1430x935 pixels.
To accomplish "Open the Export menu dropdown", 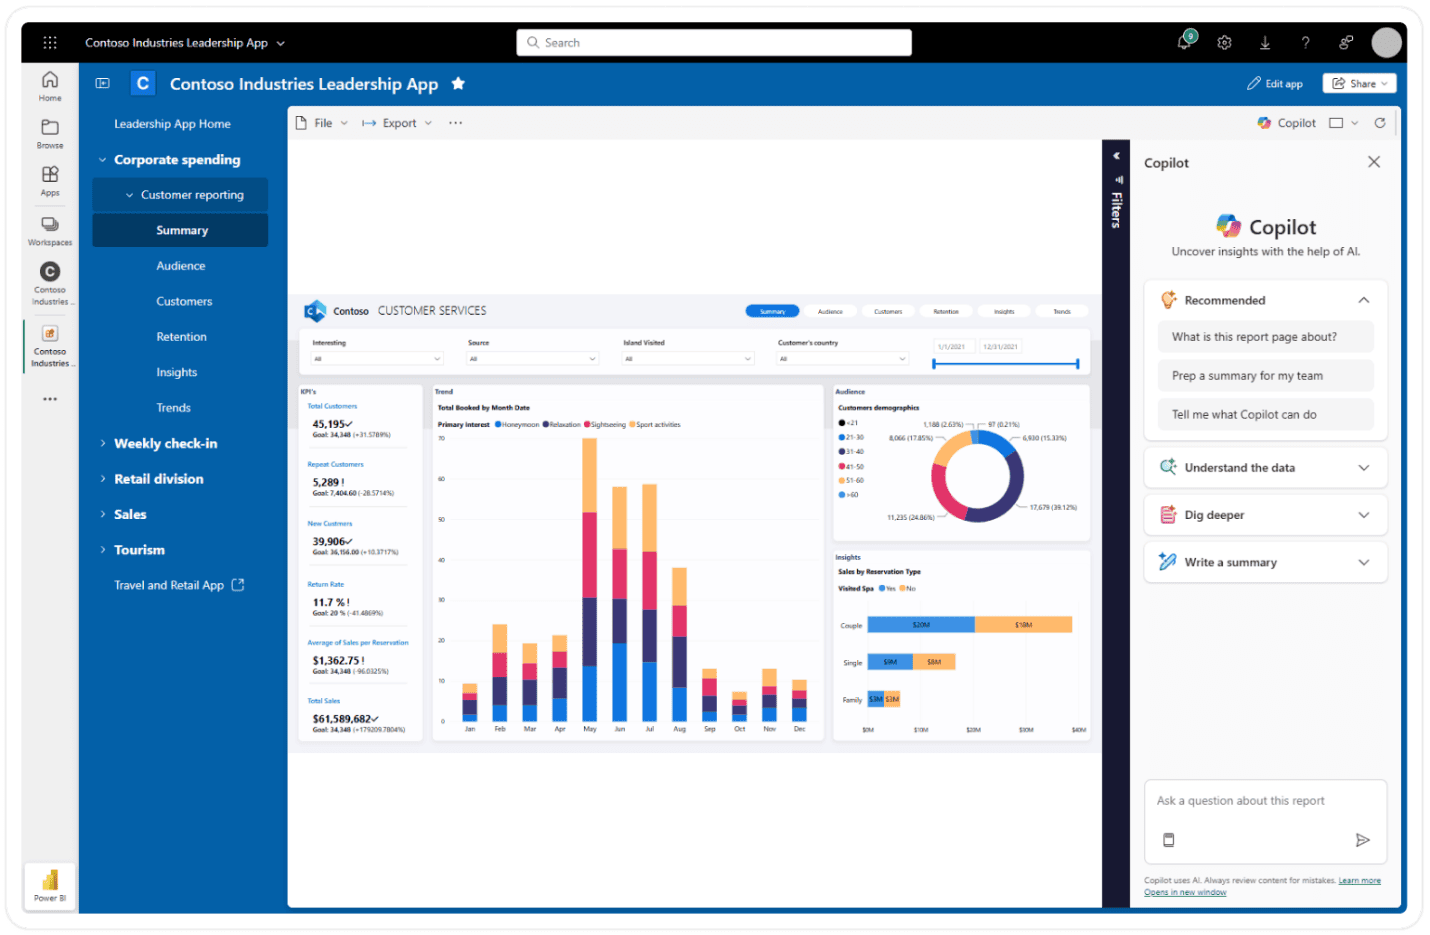I will [x=397, y=123].
